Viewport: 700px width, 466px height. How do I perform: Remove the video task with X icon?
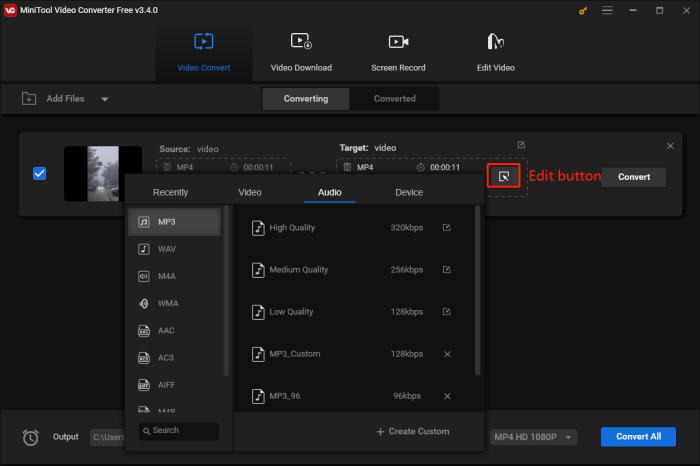point(670,146)
